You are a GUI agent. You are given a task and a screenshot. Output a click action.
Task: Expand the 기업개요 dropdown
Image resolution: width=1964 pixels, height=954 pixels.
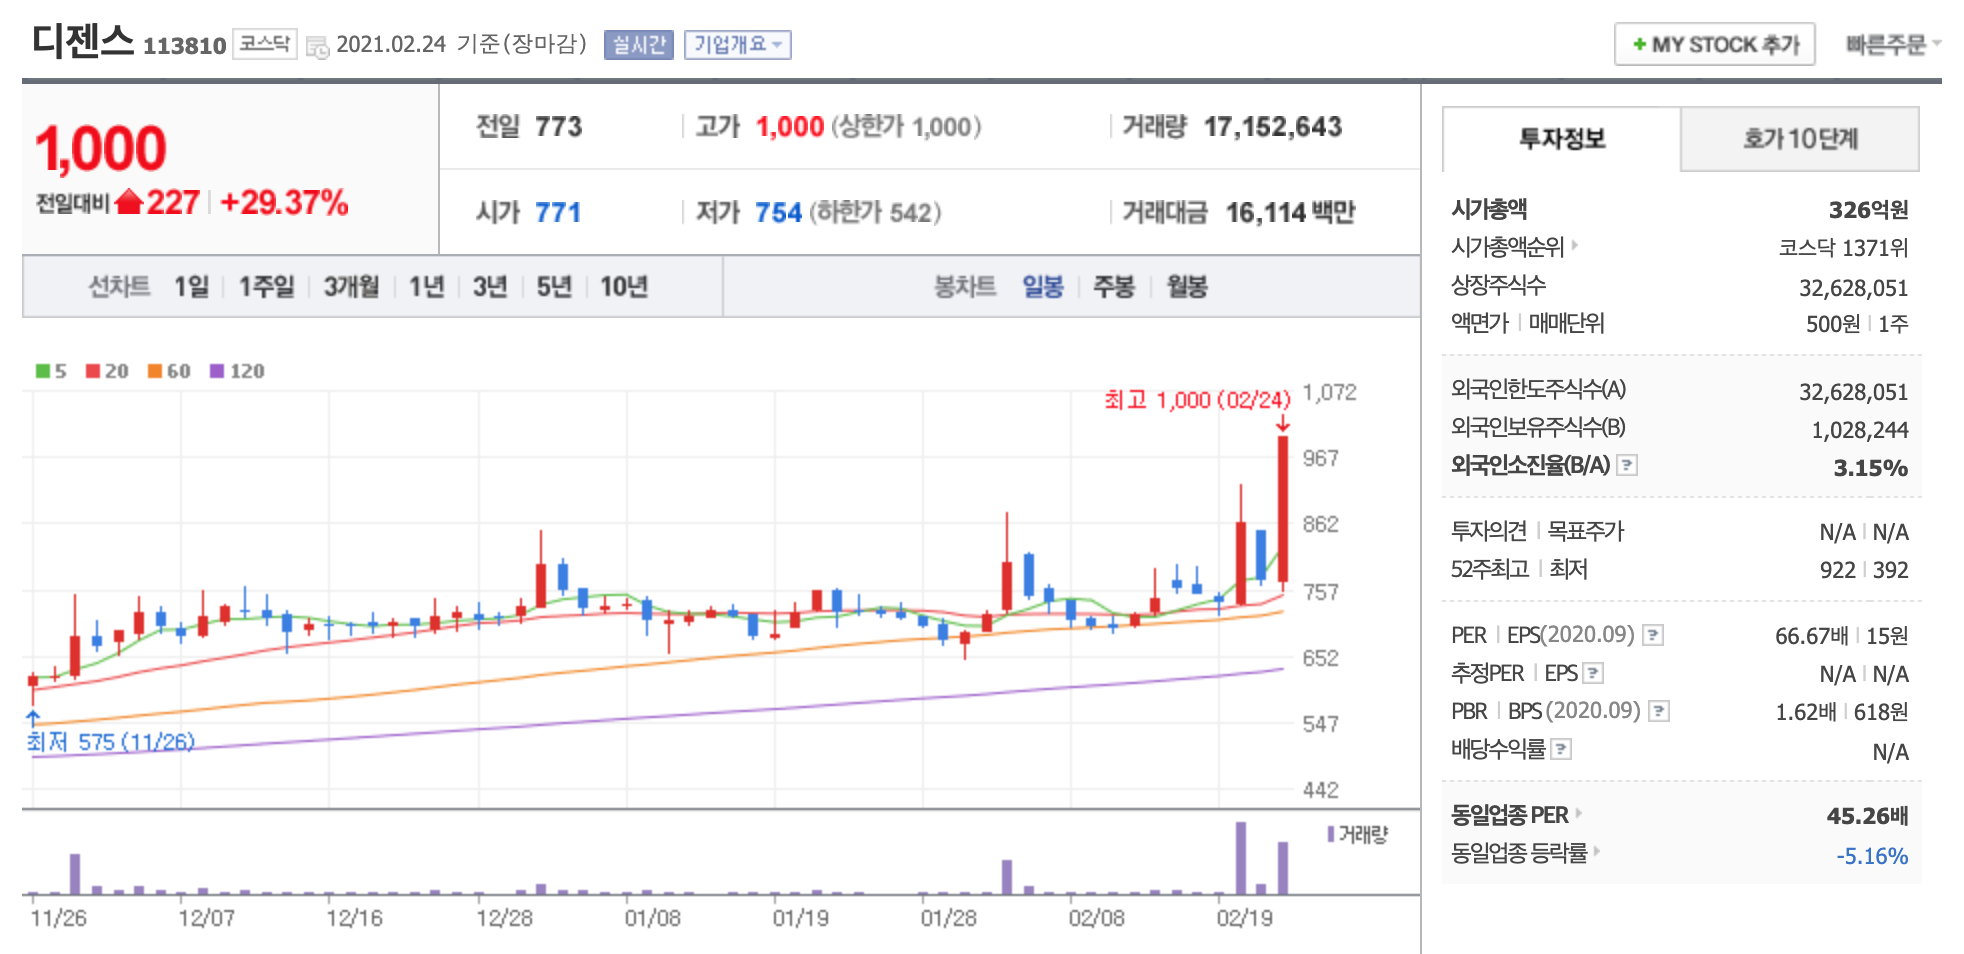(738, 45)
